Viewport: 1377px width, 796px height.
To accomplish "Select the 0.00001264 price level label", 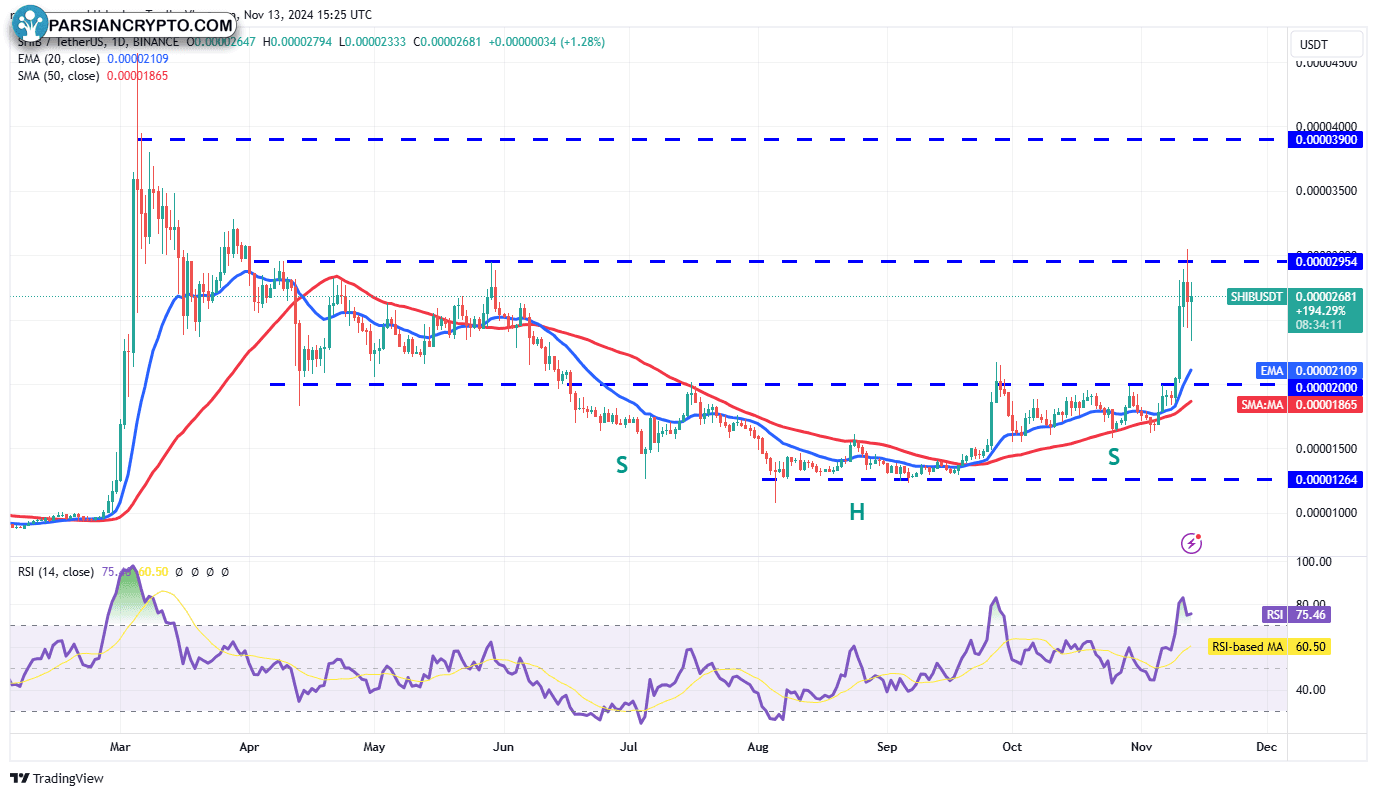I will pos(1326,480).
